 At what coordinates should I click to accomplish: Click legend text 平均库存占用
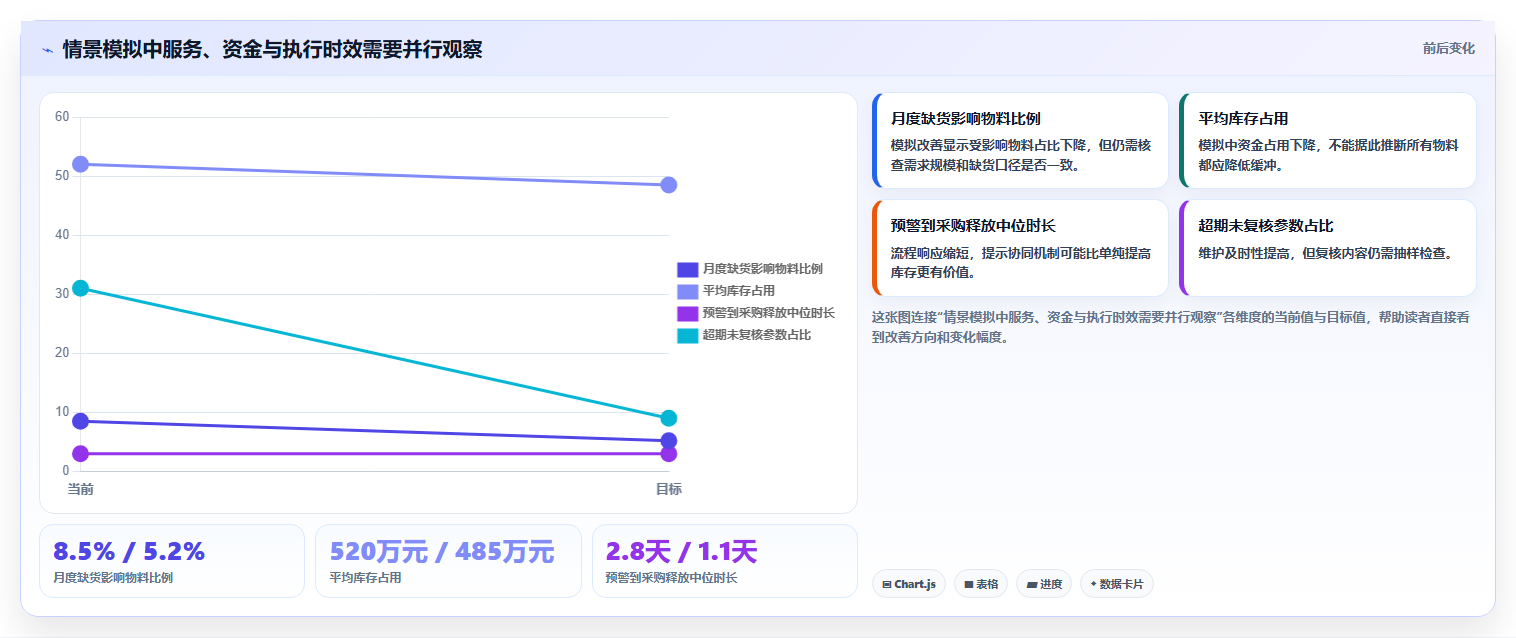coord(738,291)
